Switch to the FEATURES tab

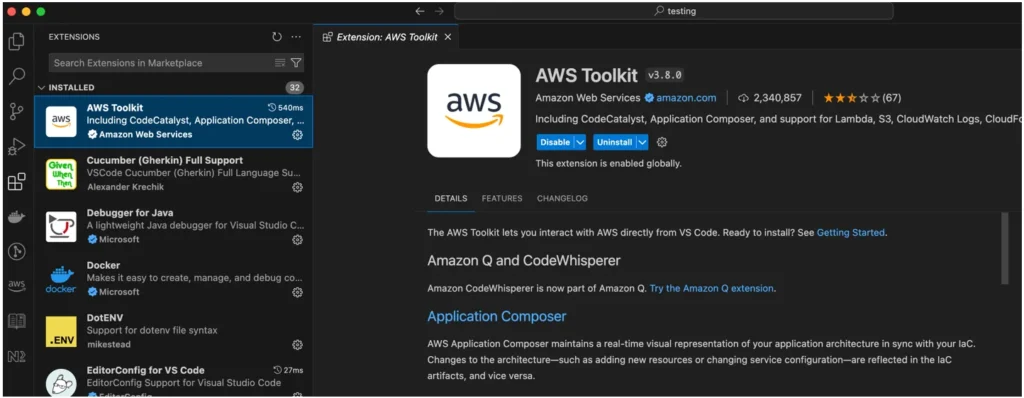[x=502, y=198]
